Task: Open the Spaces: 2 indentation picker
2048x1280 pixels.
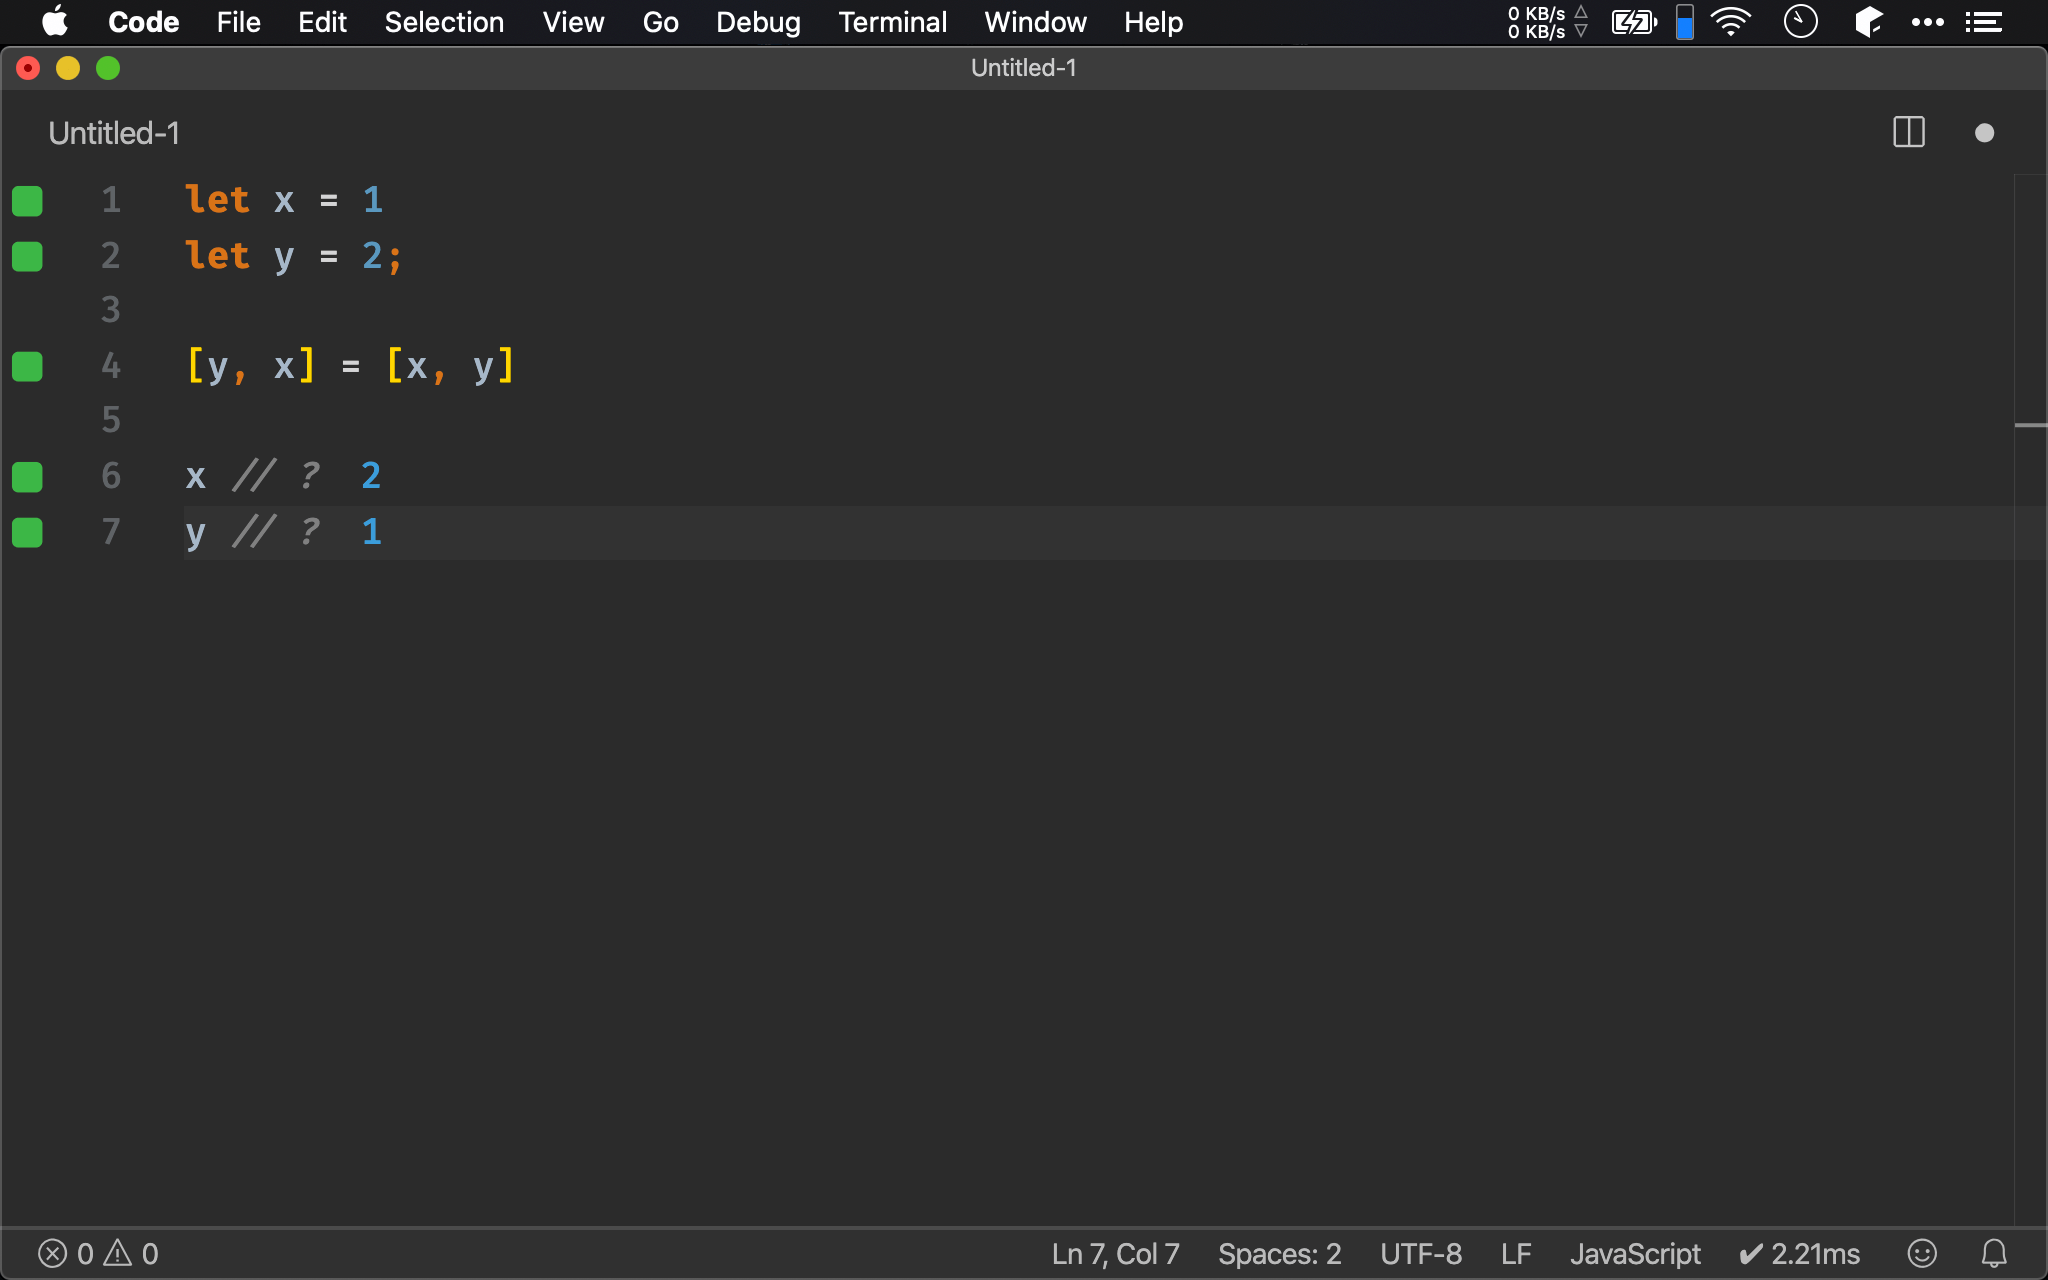Action: pos(1279,1253)
